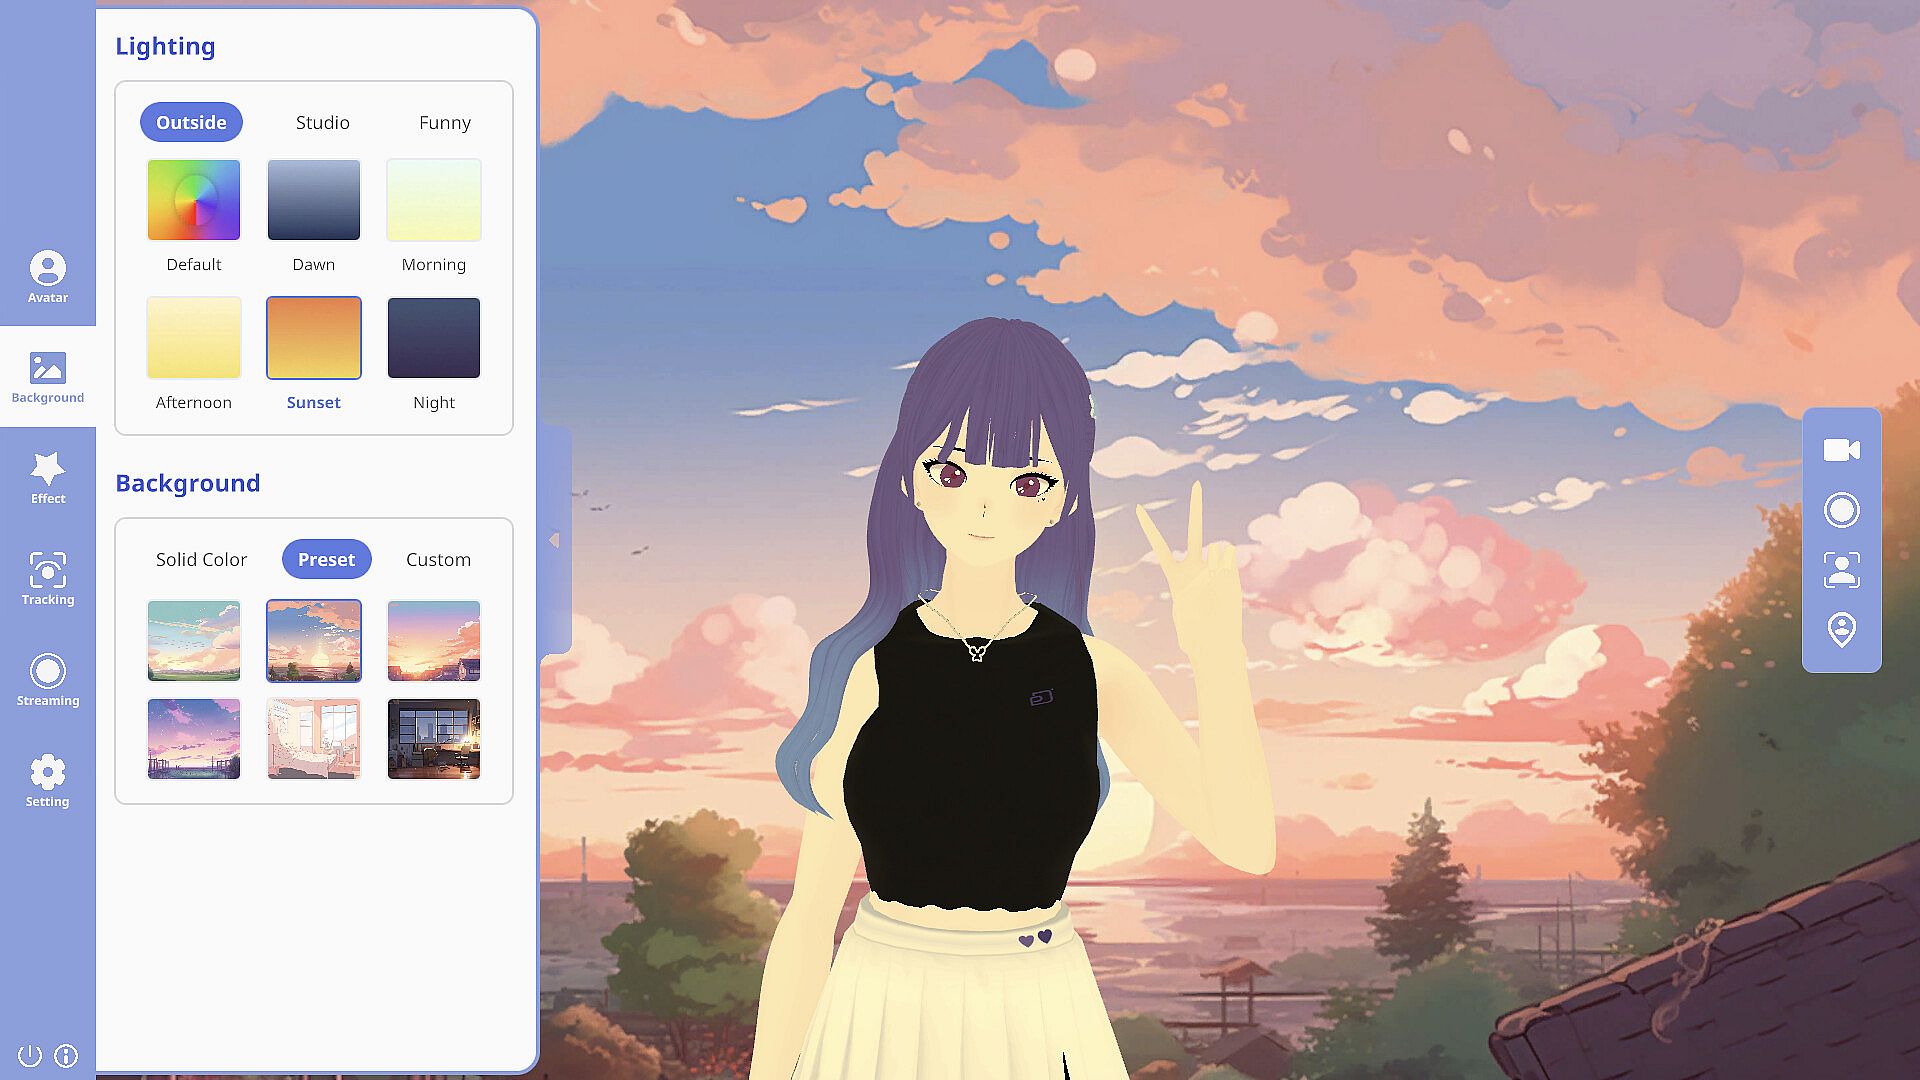
Task: Click the avatar focus frame icon
Action: click(1841, 570)
